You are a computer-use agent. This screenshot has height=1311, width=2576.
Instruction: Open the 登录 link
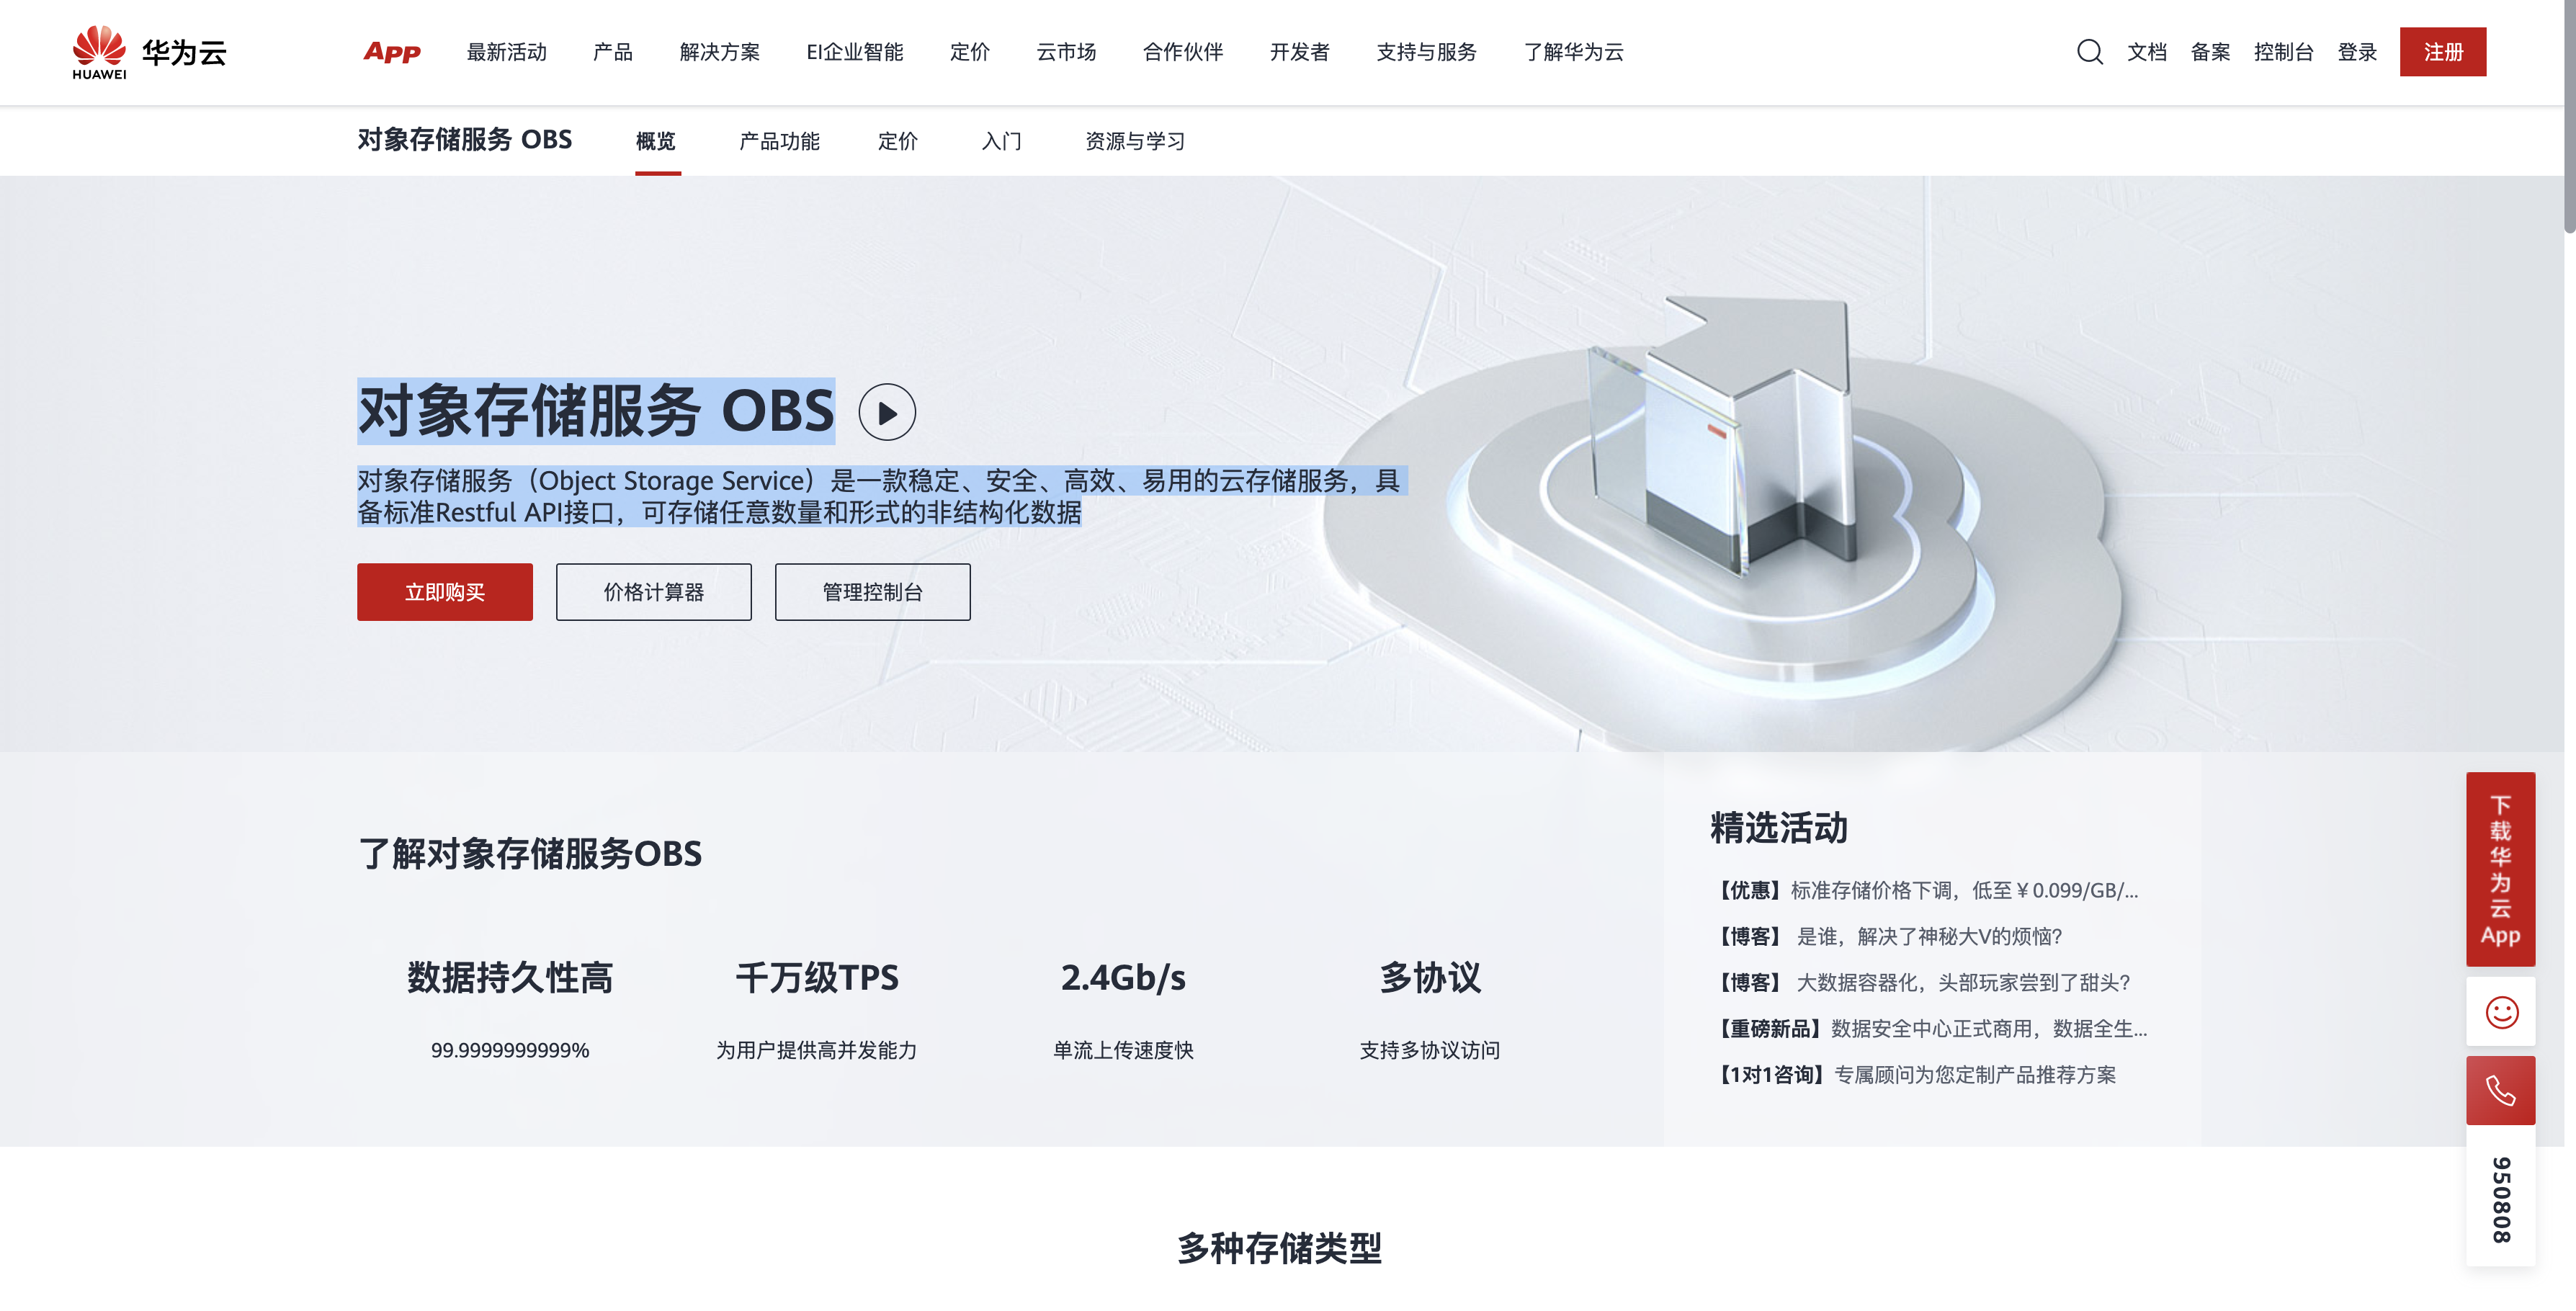coord(2358,52)
